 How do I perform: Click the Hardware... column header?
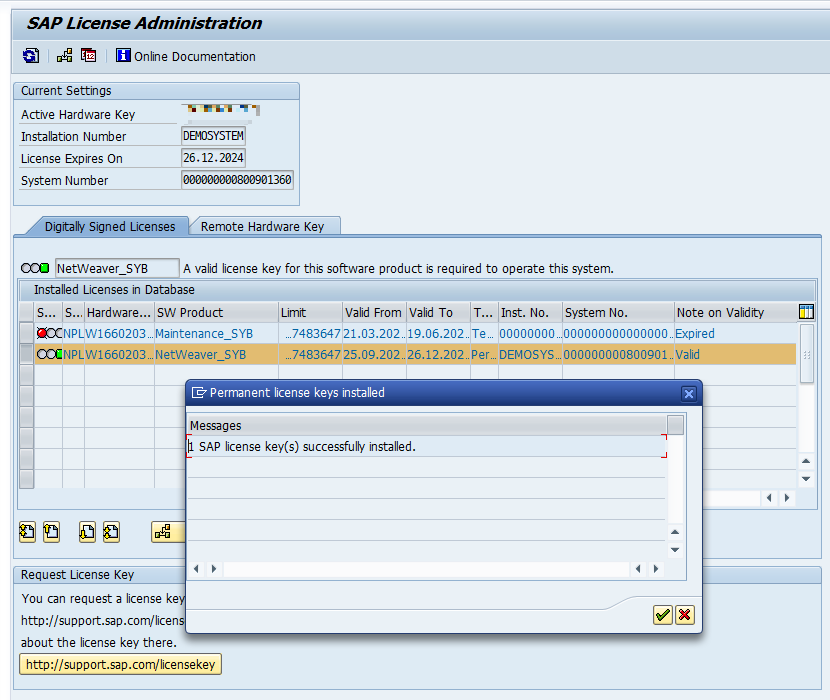tap(119, 312)
